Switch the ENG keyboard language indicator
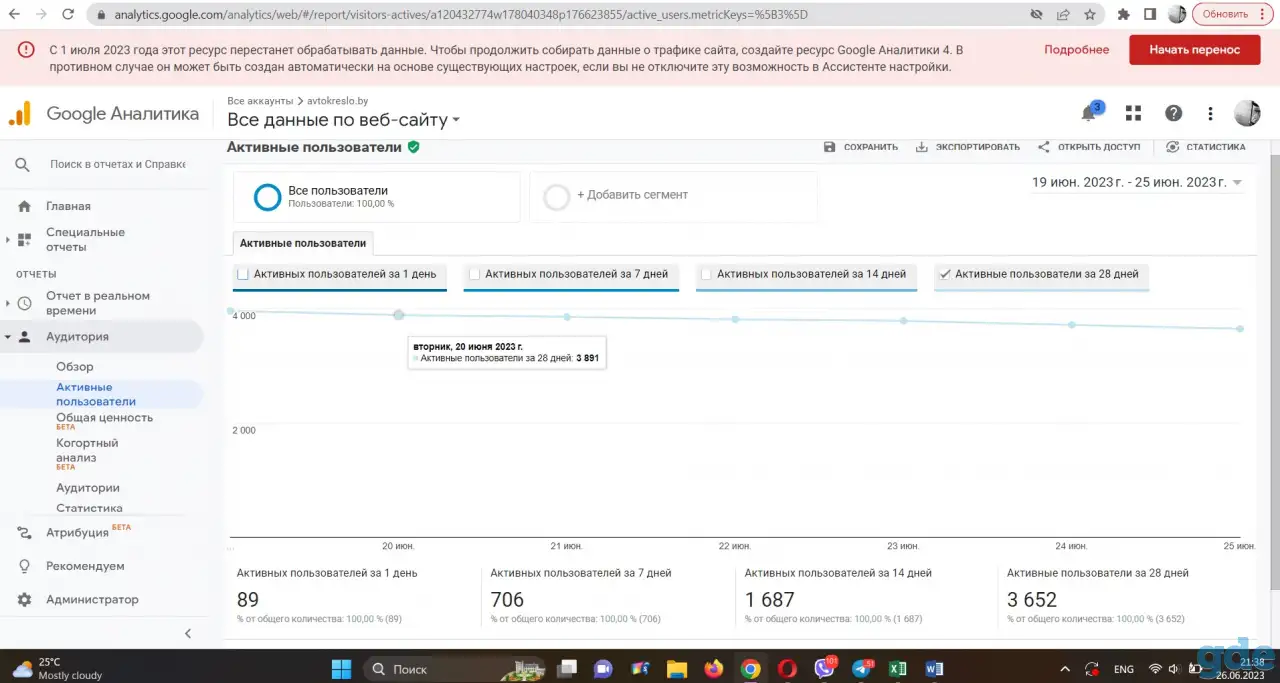 click(1123, 669)
